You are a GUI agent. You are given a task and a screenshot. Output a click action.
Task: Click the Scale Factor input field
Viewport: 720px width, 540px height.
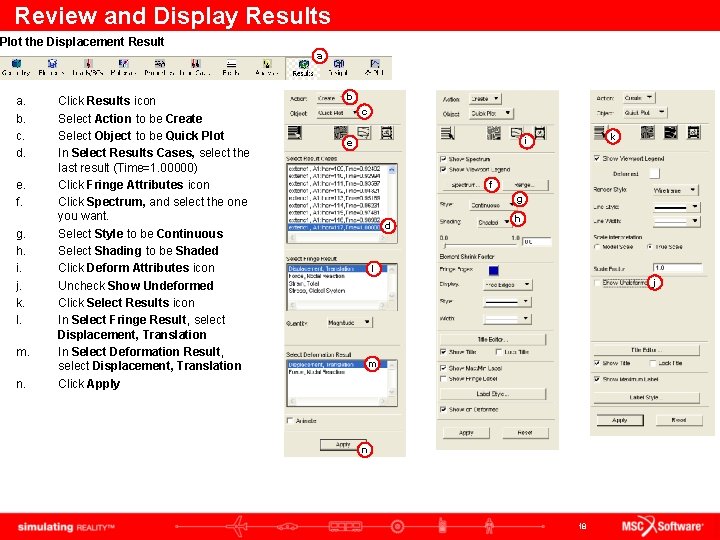pyautogui.click(x=677, y=268)
